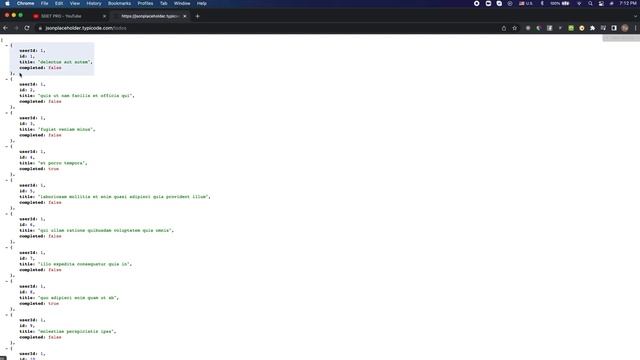Open the Tab menu
The width and height of the screenshot is (640, 360).
(x=164, y=3)
